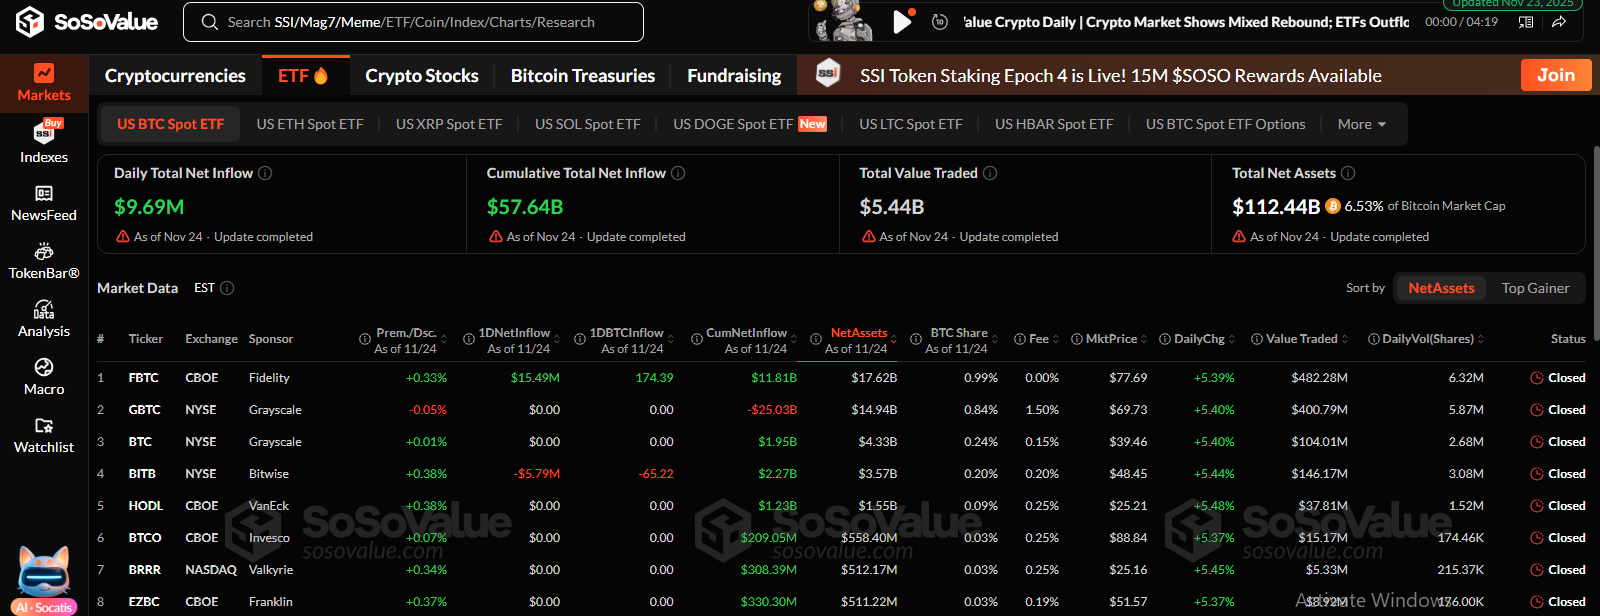Viewport: 1600px width, 616px height.
Task: Open the Markets sidebar section
Action: click(x=44, y=83)
